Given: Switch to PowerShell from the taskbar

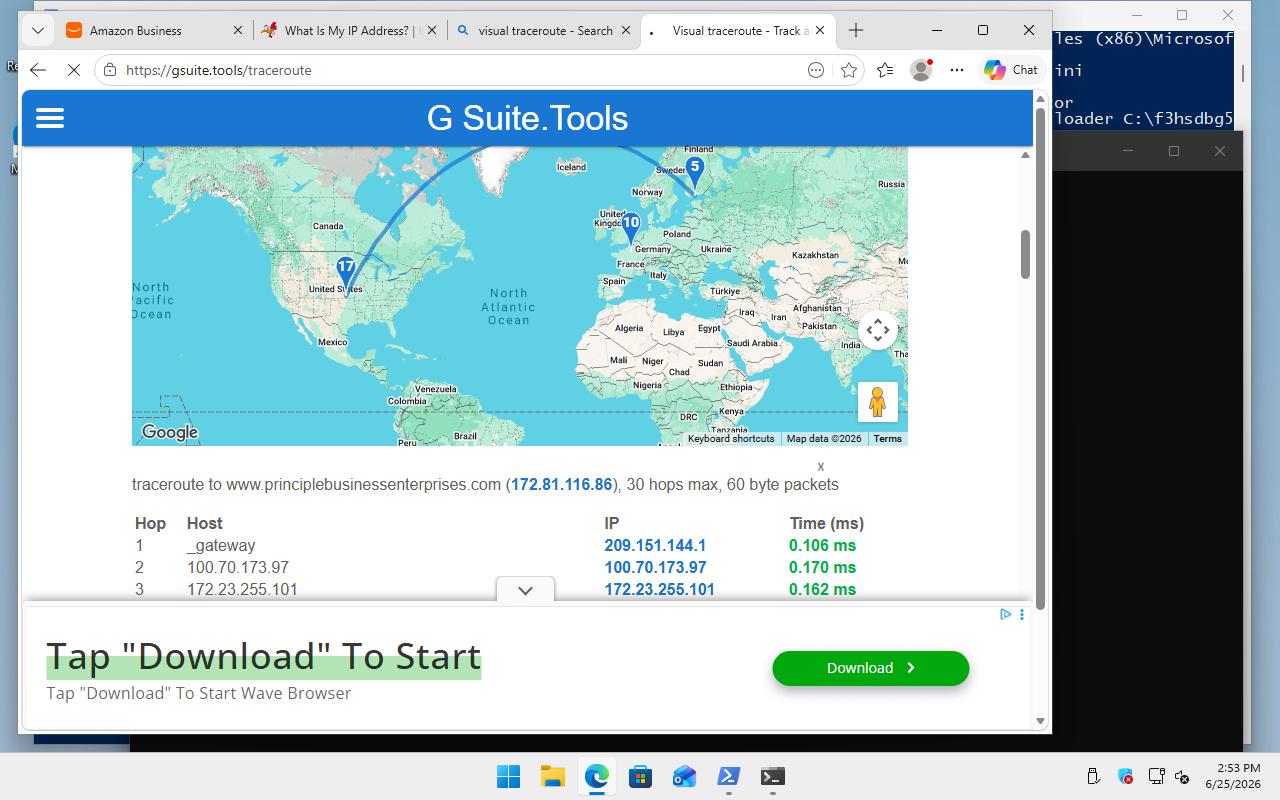Looking at the screenshot, I should click(728, 776).
